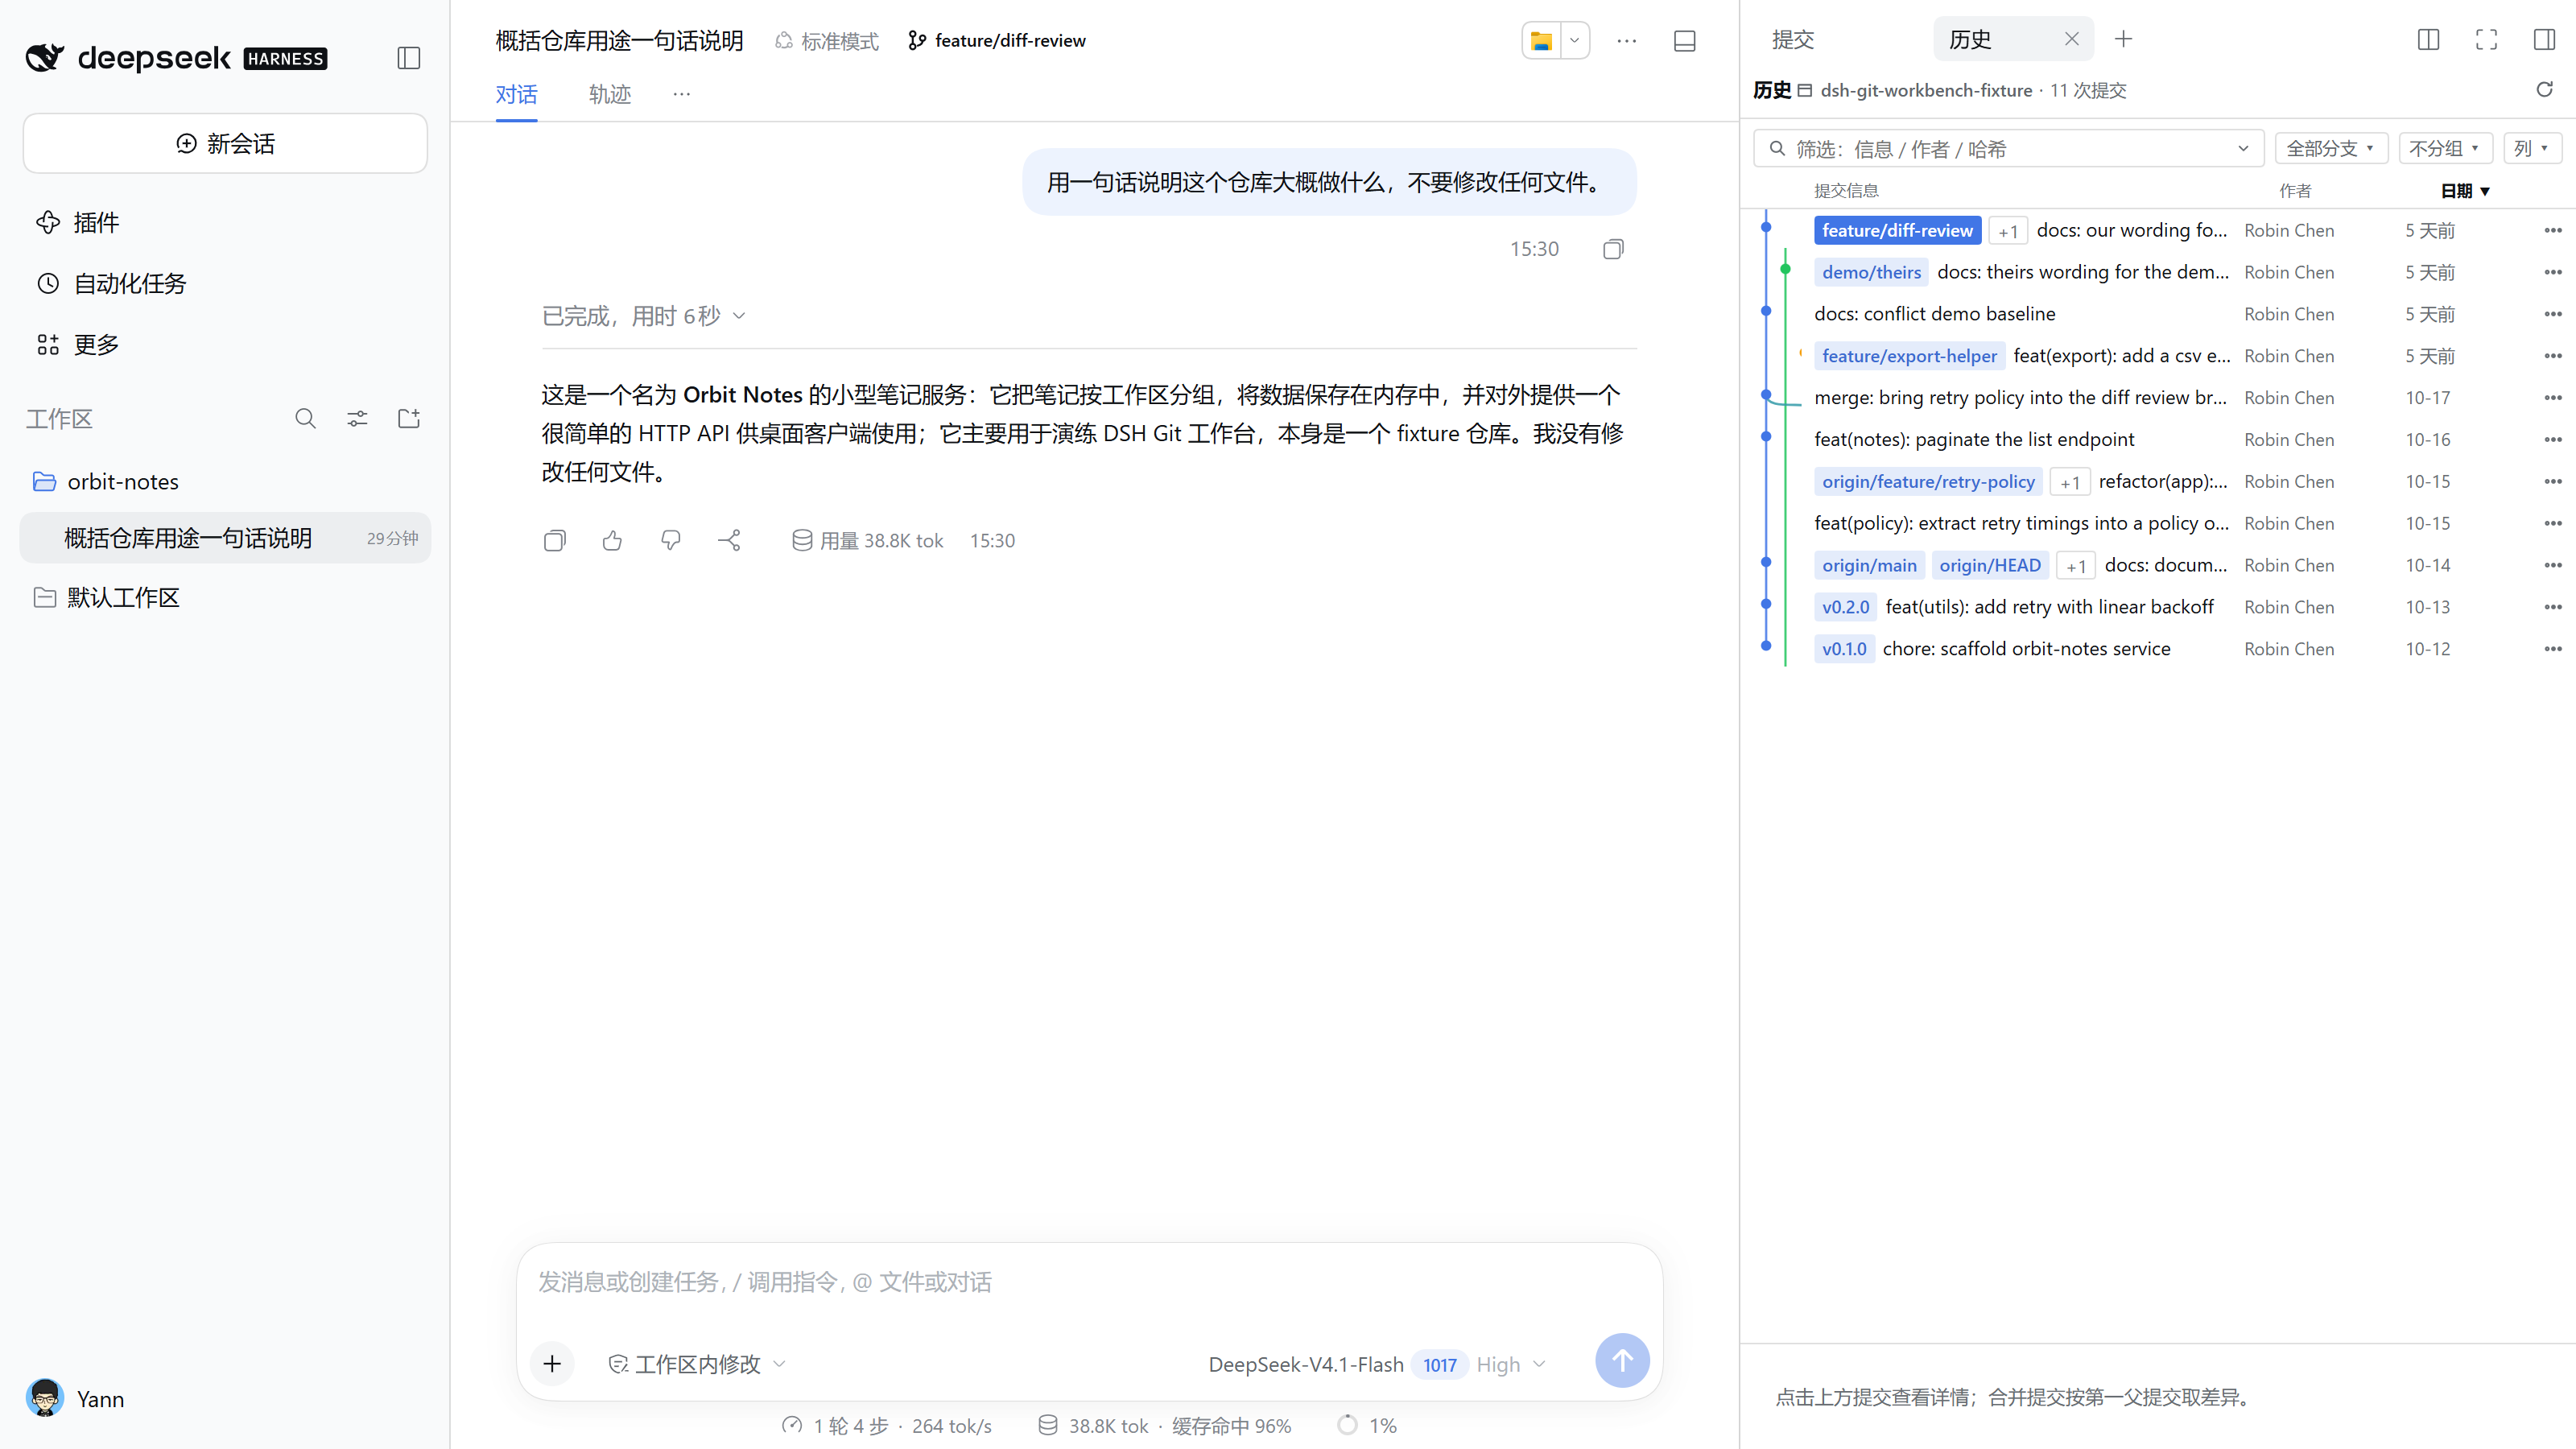
Task: Collapse the left sidebar panel icon
Action: tap(408, 58)
